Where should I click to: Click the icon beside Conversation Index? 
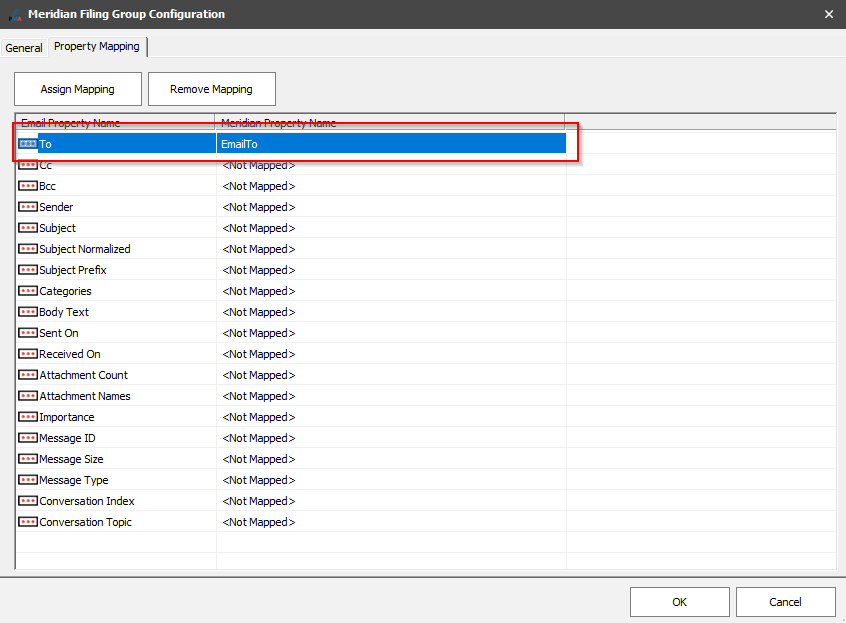point(28,501)
